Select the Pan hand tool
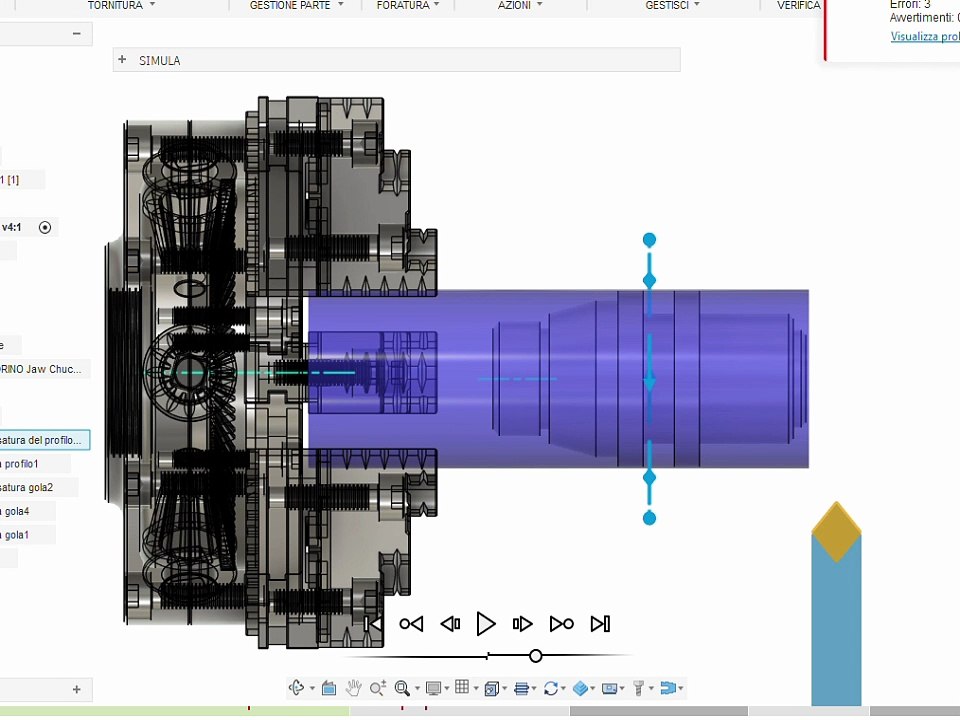This screenshot has height=720, width=960. pyautogui.click(x=353, y=688)
